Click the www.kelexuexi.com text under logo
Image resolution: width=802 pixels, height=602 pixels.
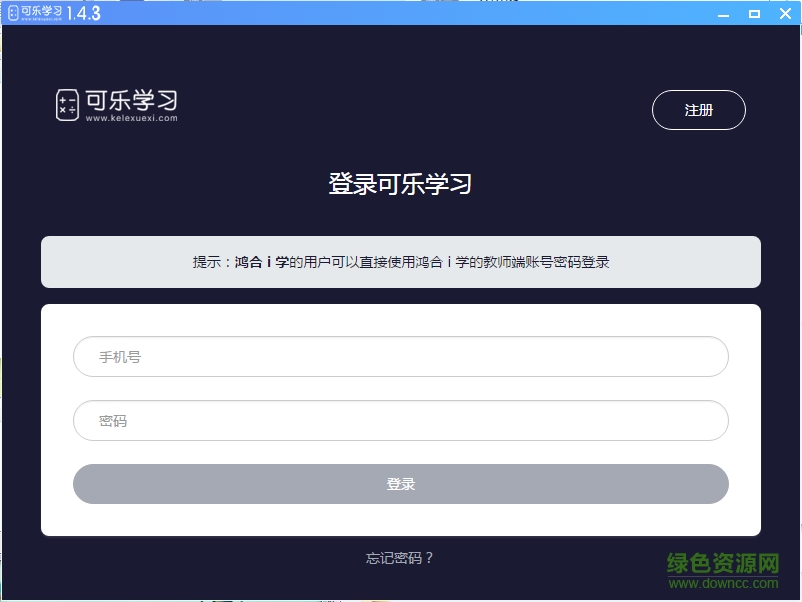click(x=131, y=118)
